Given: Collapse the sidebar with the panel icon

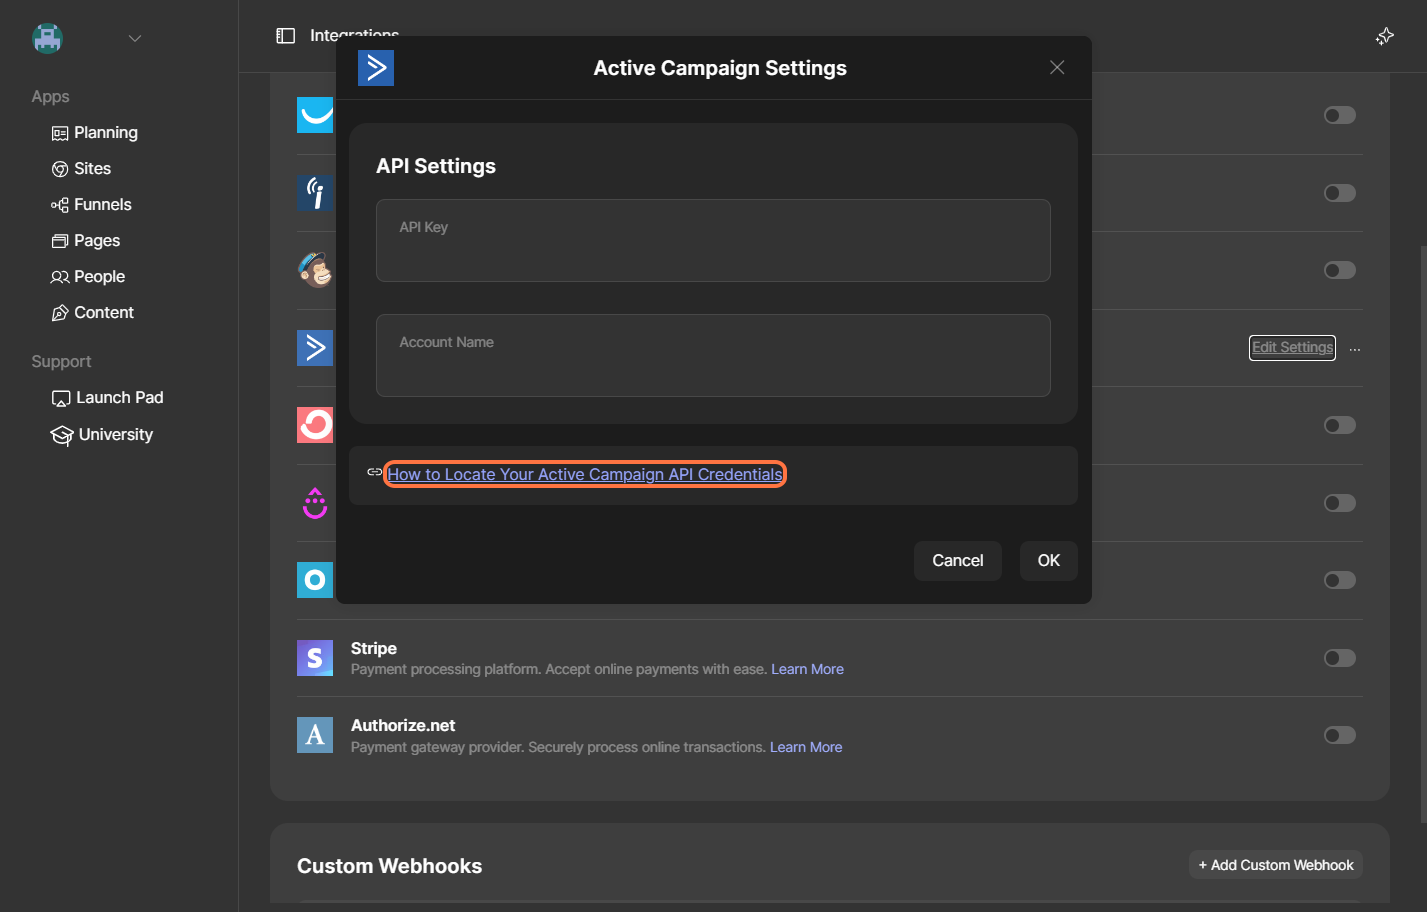Looking at the screenshot, I should [x=286, y=36].
